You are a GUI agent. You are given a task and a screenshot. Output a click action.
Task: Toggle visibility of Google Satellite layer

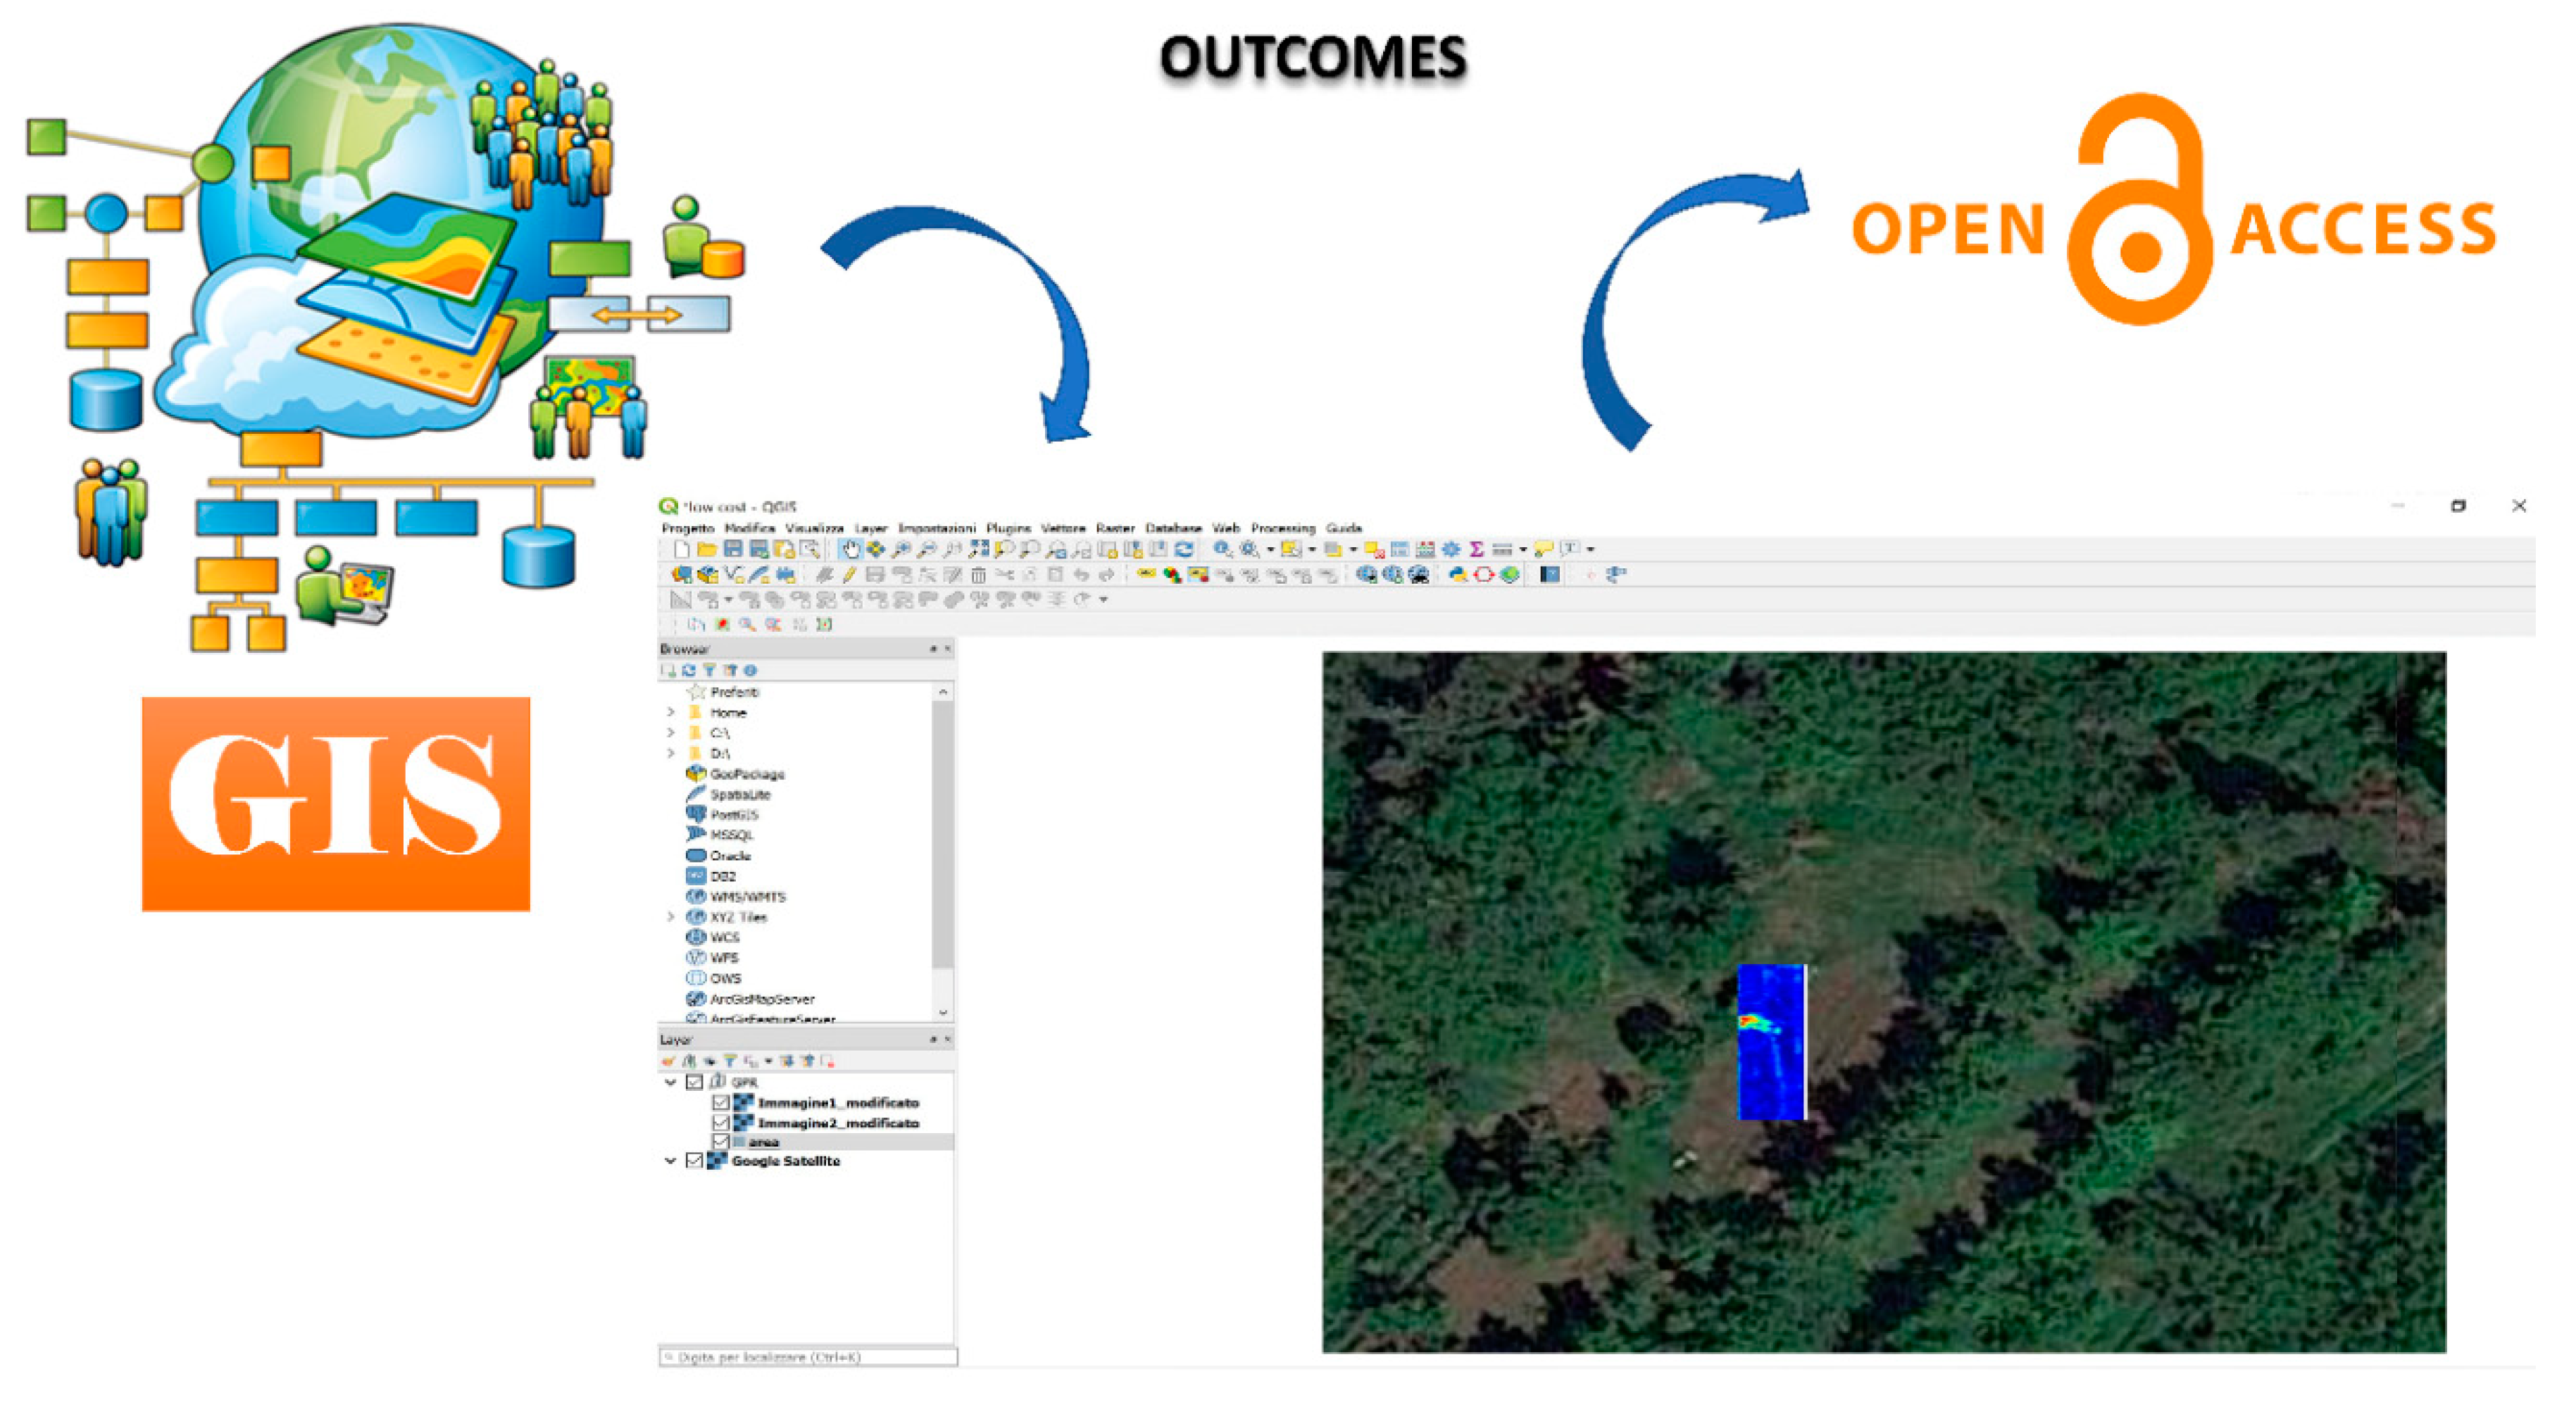[694, 1161]
